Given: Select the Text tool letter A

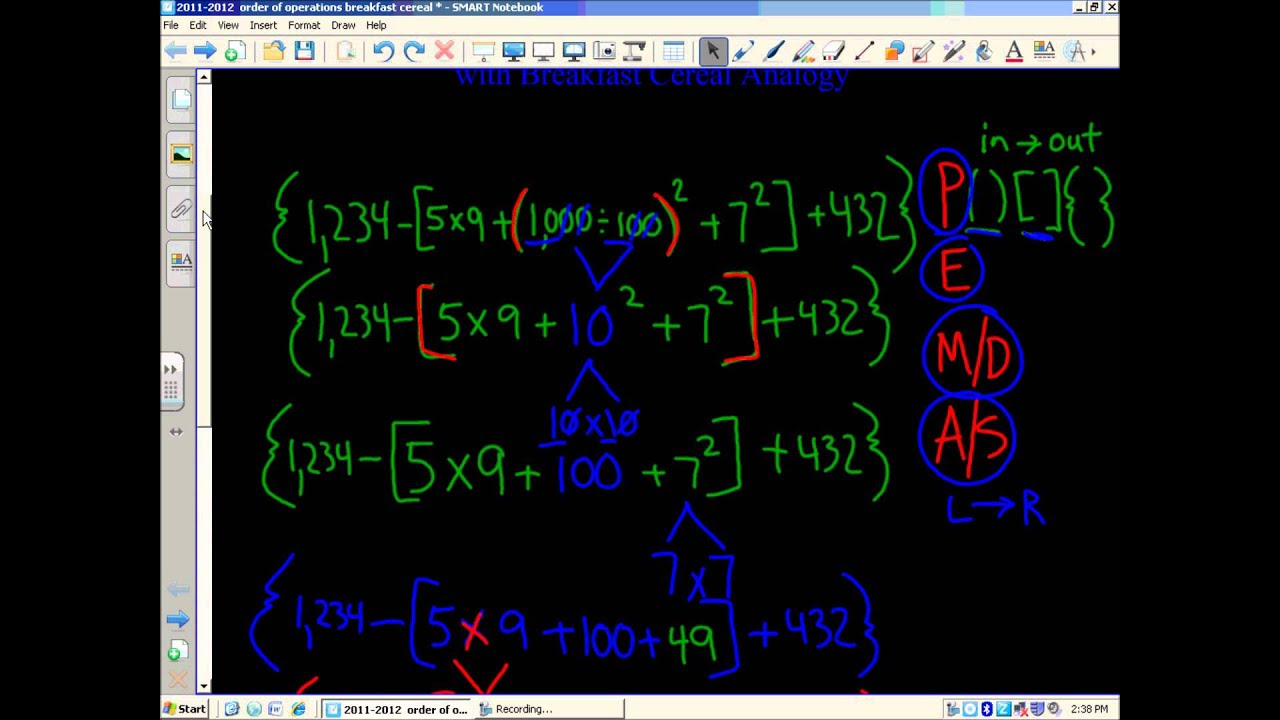Looking at the screenshot, I should coord(1013,51).
